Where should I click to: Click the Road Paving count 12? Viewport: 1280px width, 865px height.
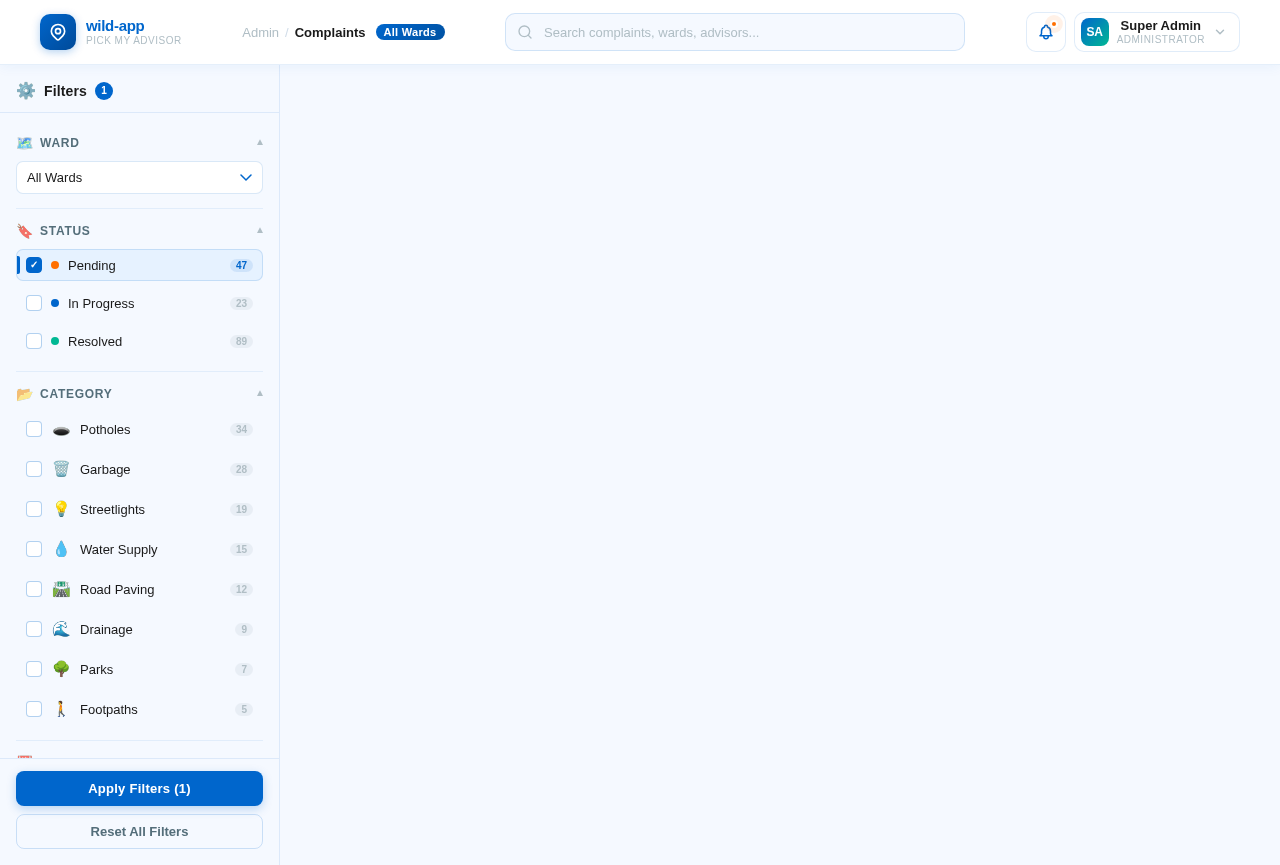pos(241,589)
